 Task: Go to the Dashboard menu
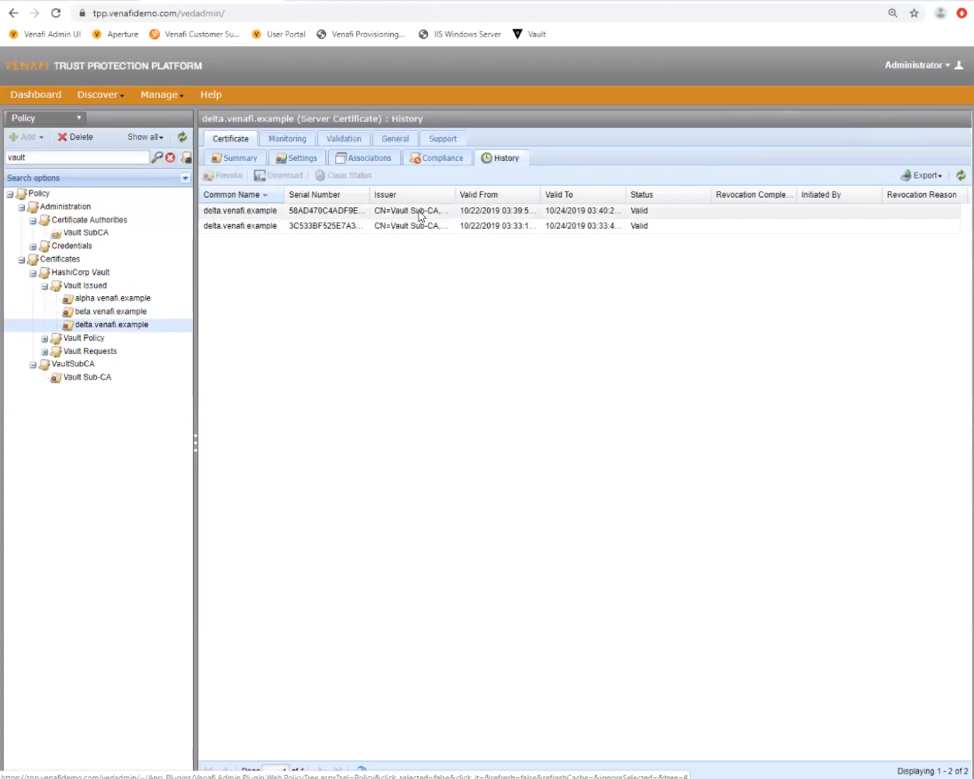tap(35, 94)
